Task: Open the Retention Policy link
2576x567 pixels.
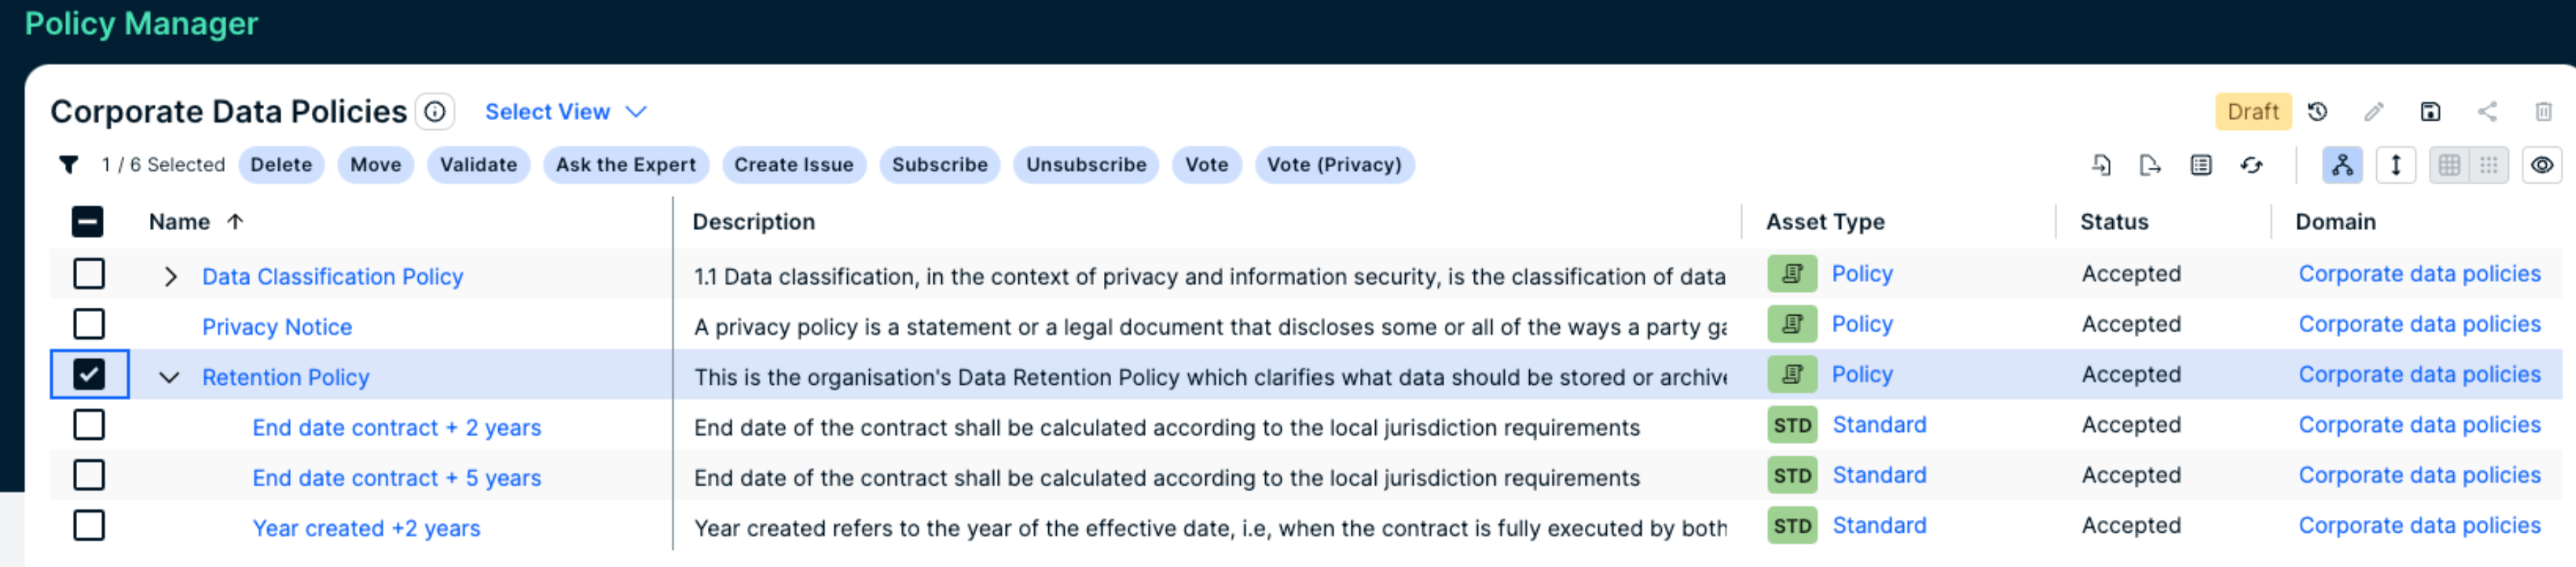Action: (x=285, y=377)
